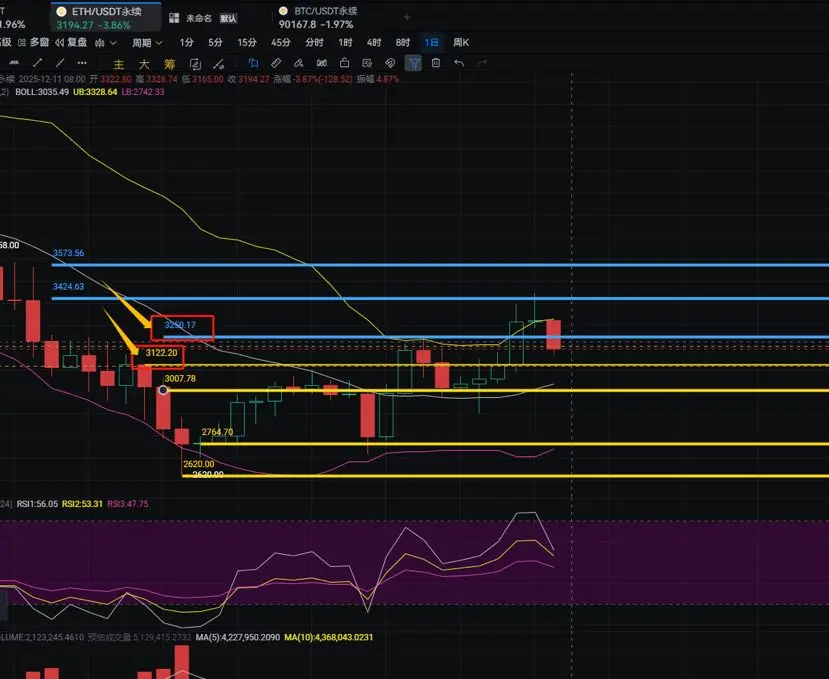Viewport: 829px width, 679px height.
Task: Click the last red candlestick on chart
Action: [x=554, y=334]
